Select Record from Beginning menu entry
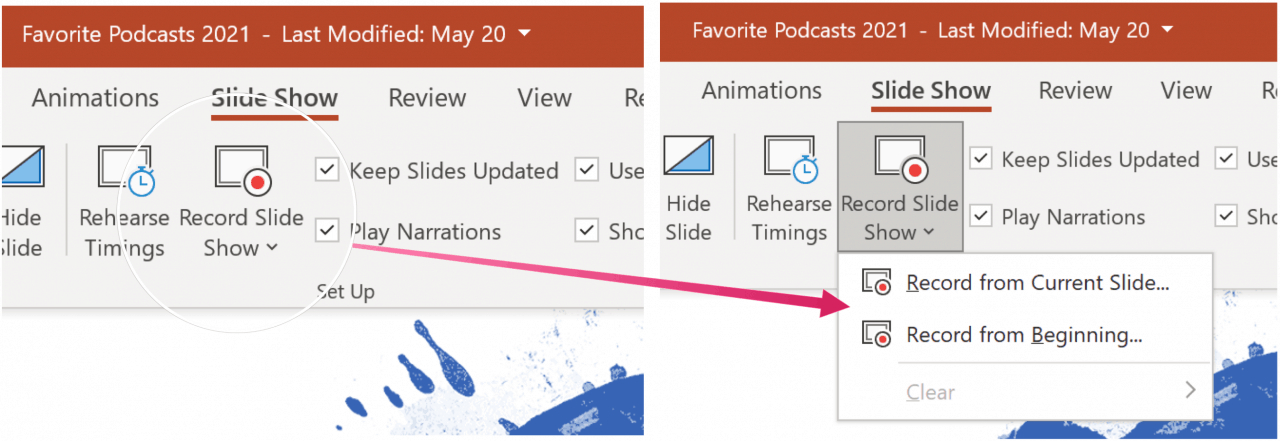Screen dimensions: 1280x441 [x=1024, y=336]
